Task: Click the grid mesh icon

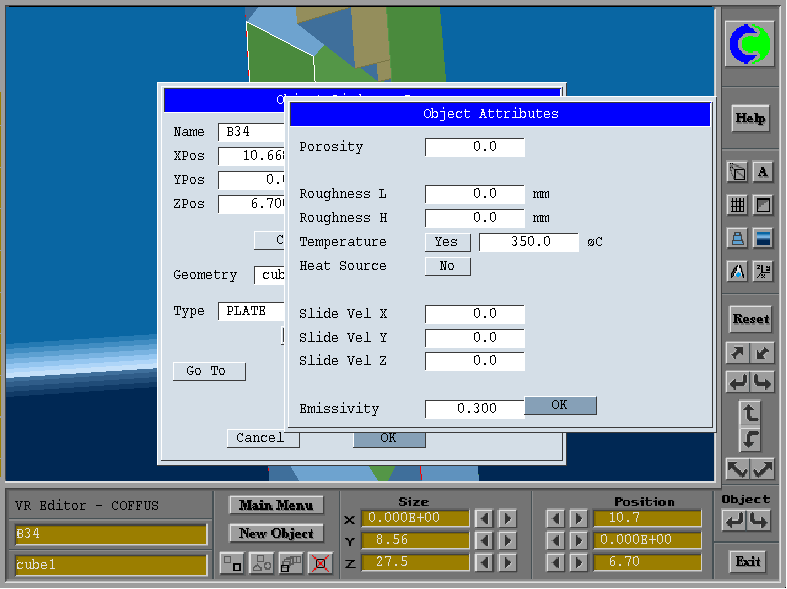Action: (x=737, y=205)
